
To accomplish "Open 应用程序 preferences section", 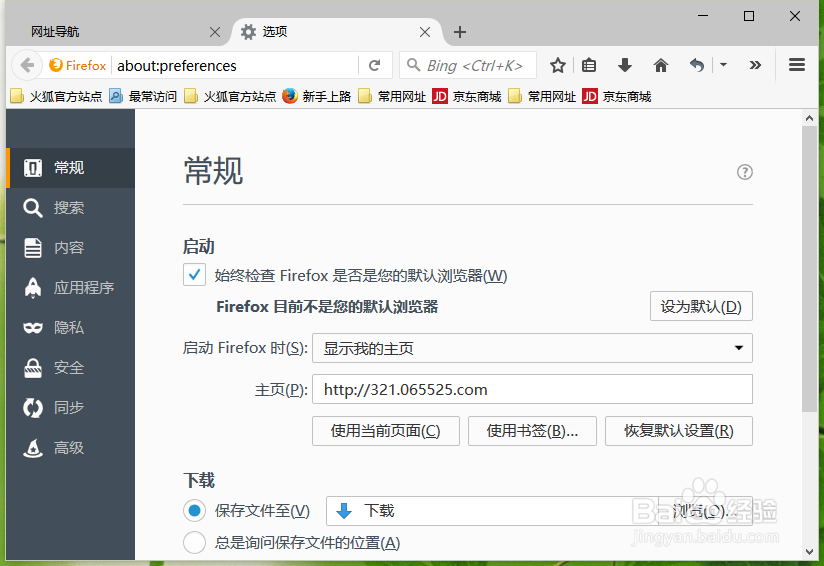I will coord(70,287).
